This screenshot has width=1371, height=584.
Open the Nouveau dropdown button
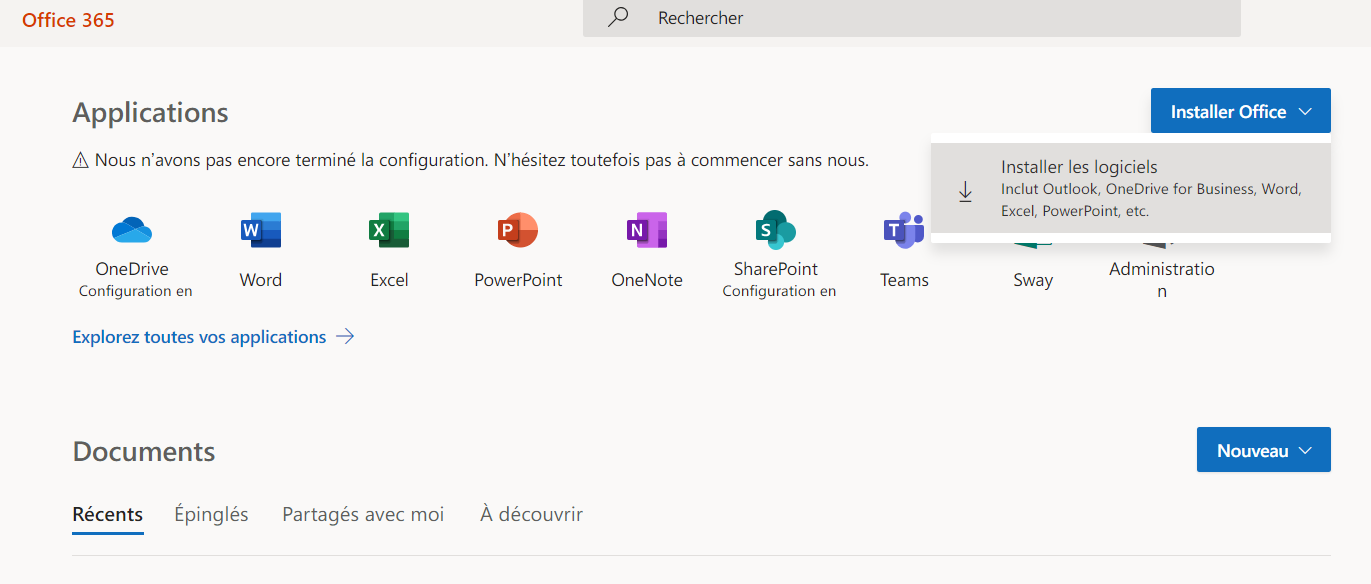1263,450
